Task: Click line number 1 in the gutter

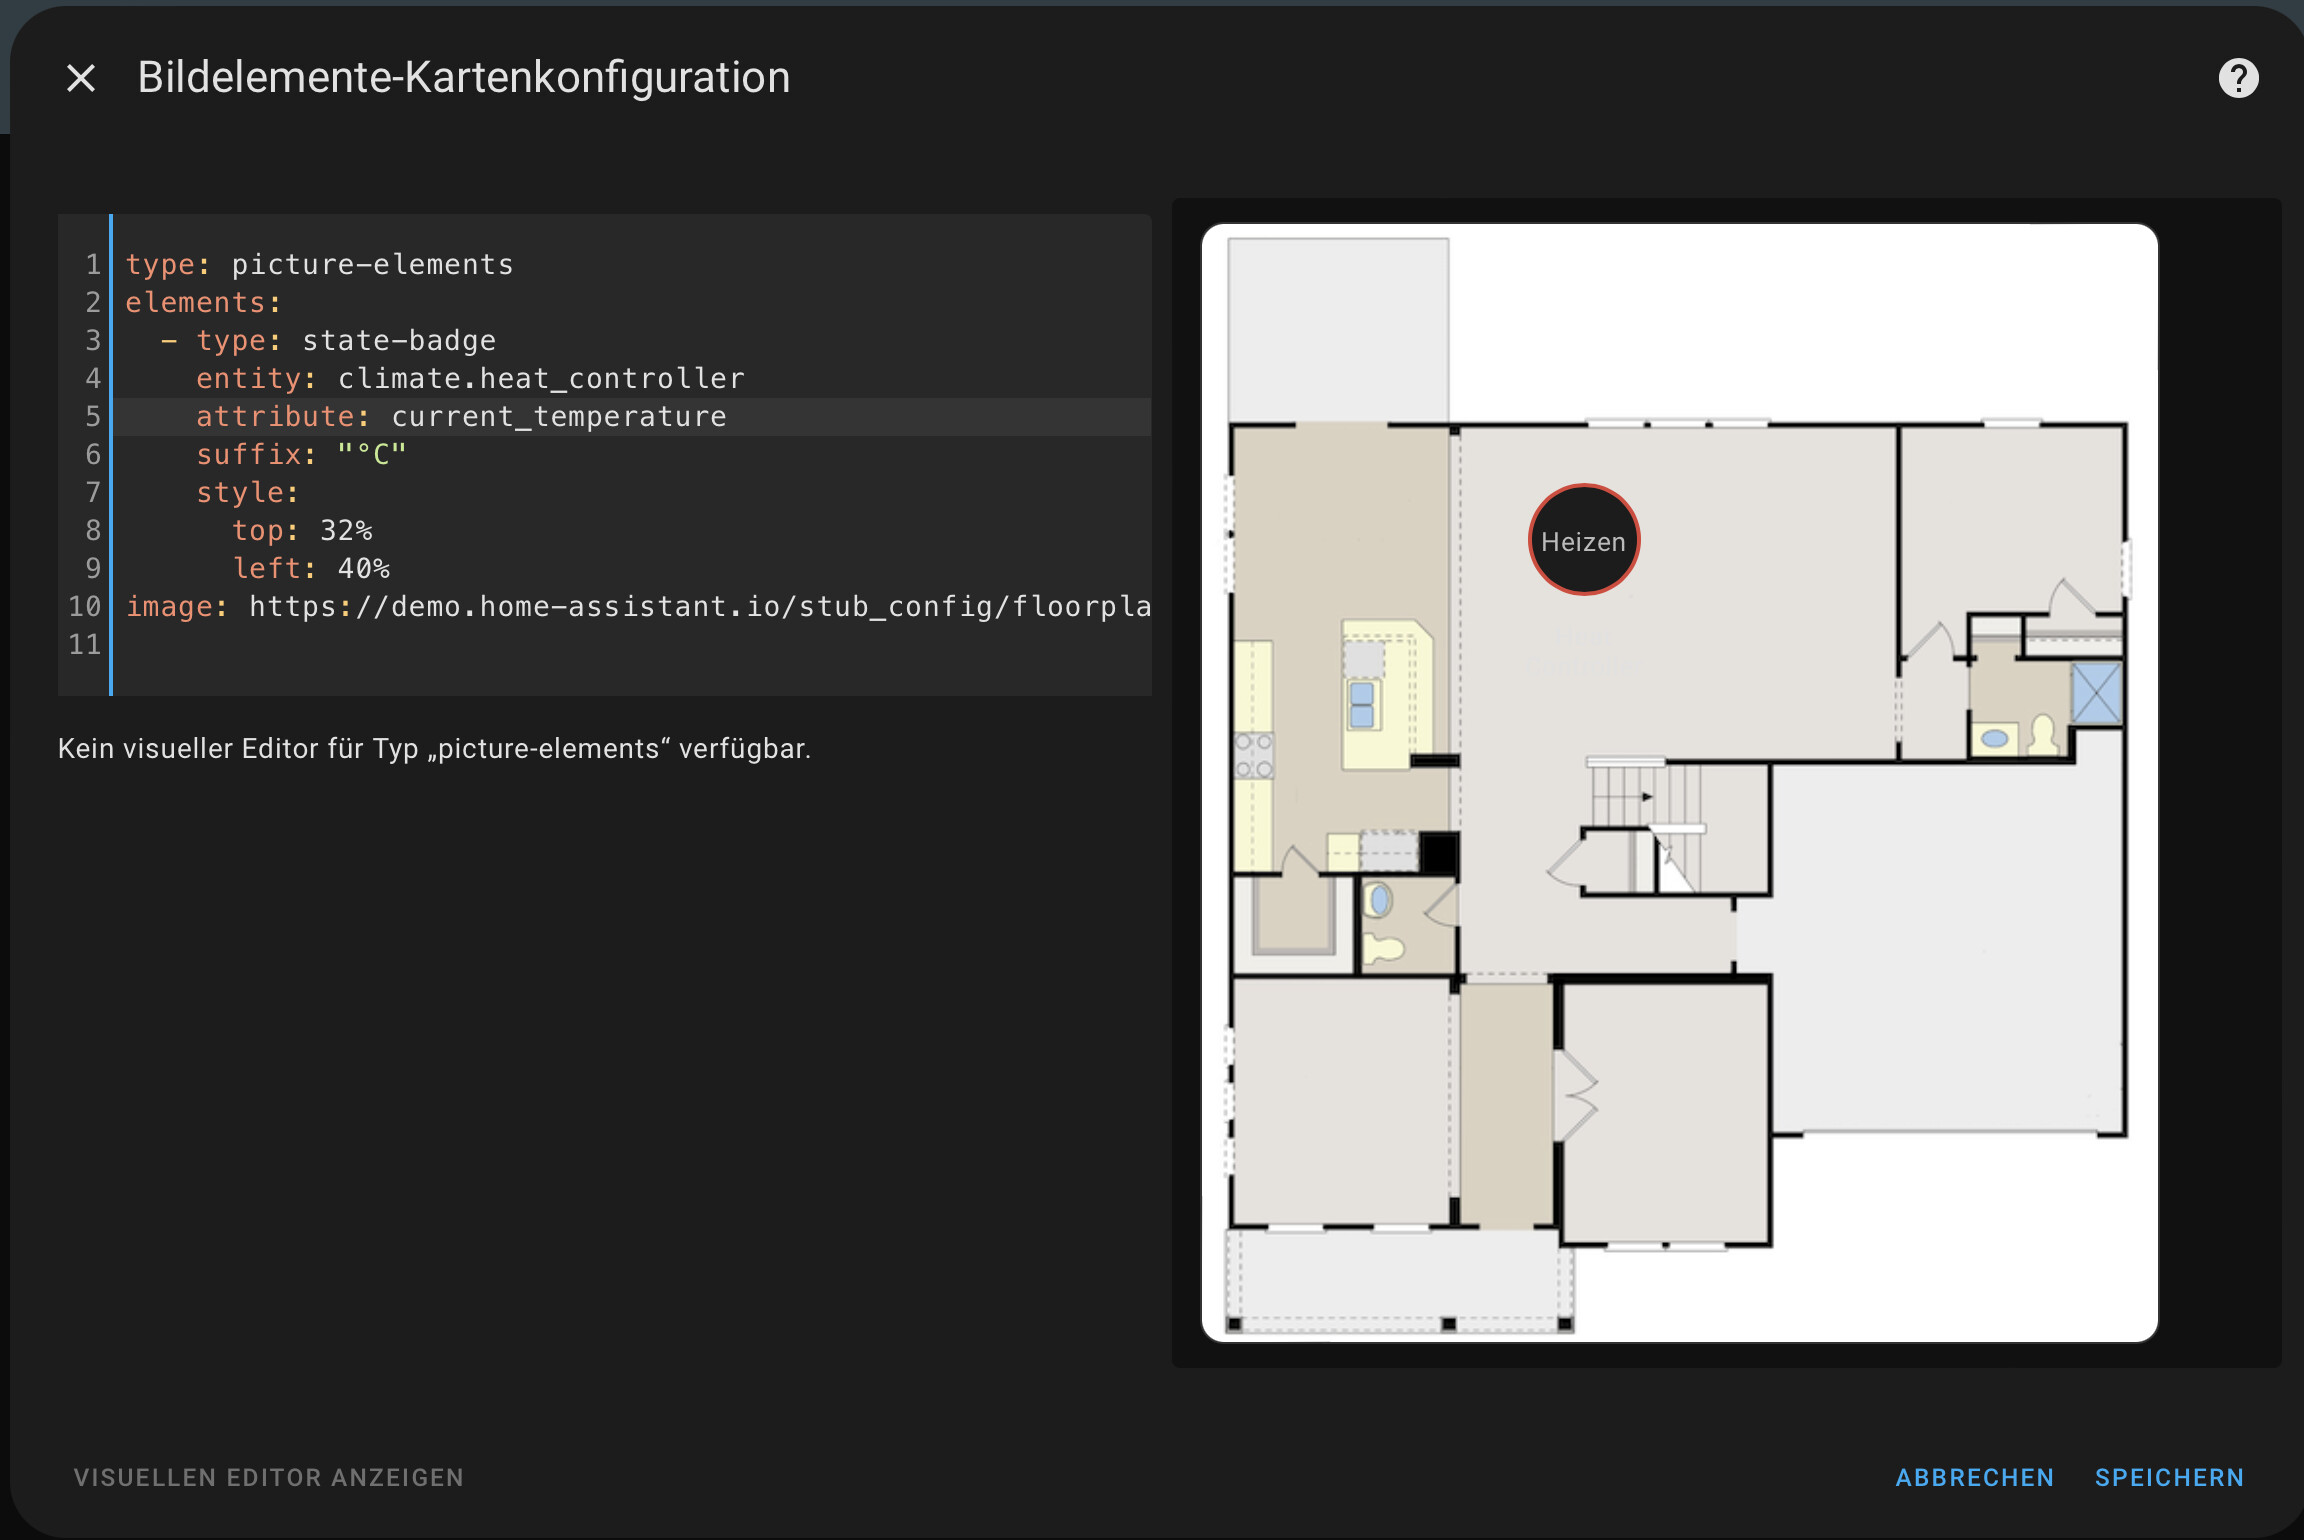Action: point(92,264)
